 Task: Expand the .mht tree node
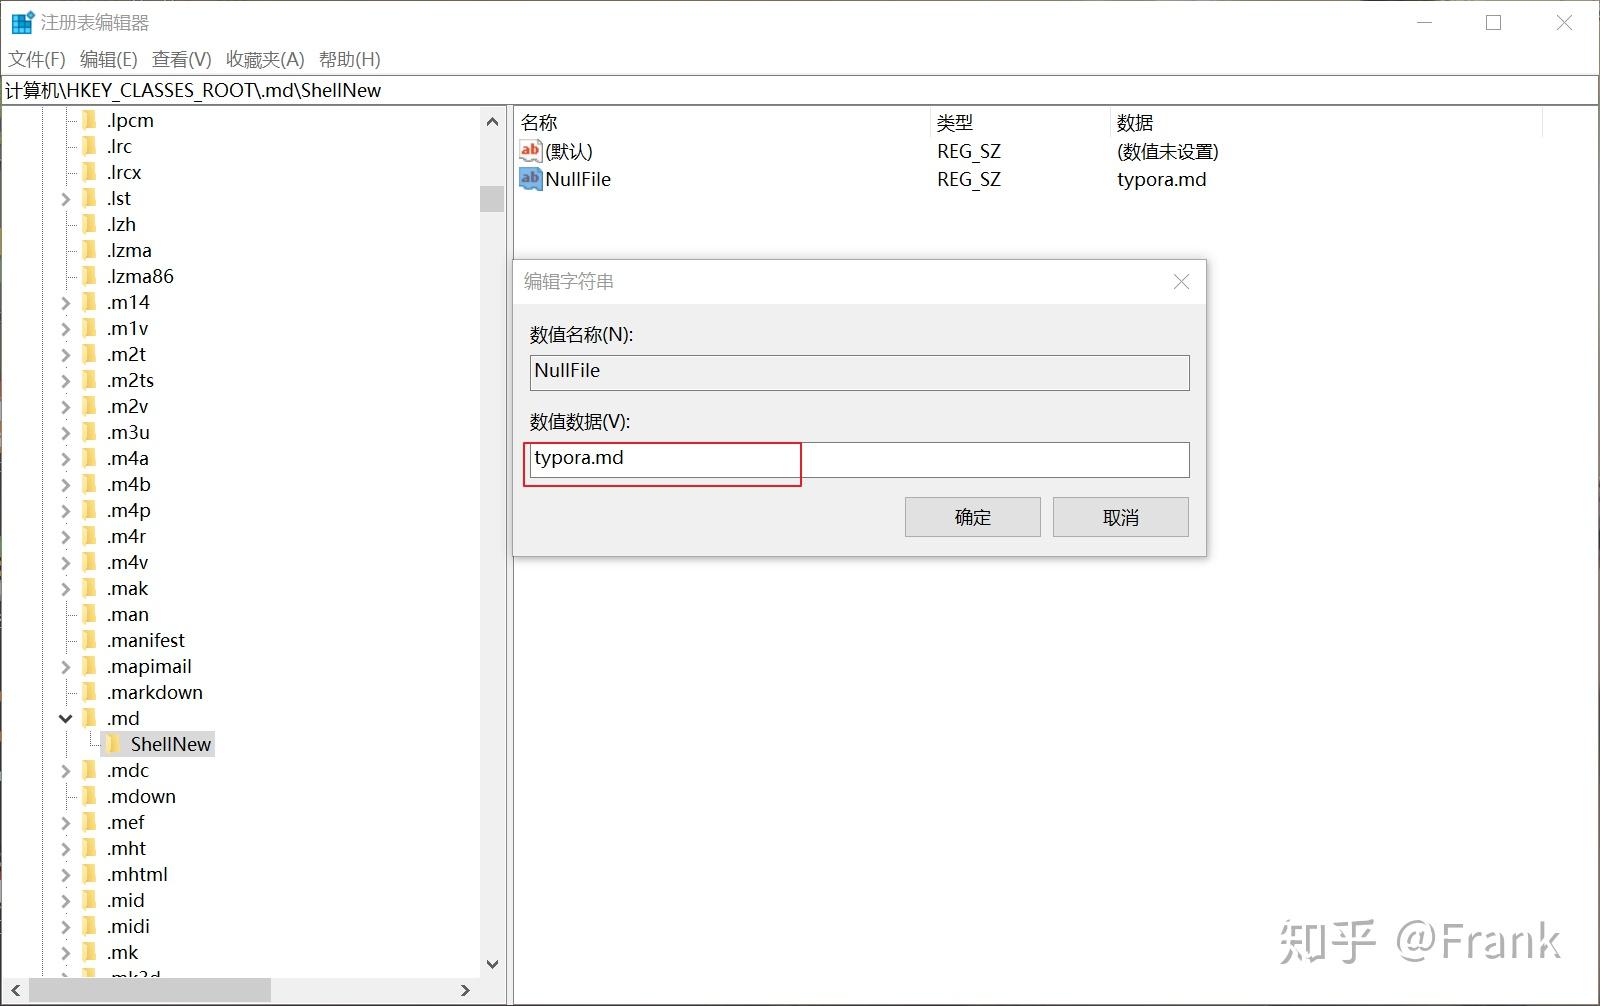click(64, 848)
